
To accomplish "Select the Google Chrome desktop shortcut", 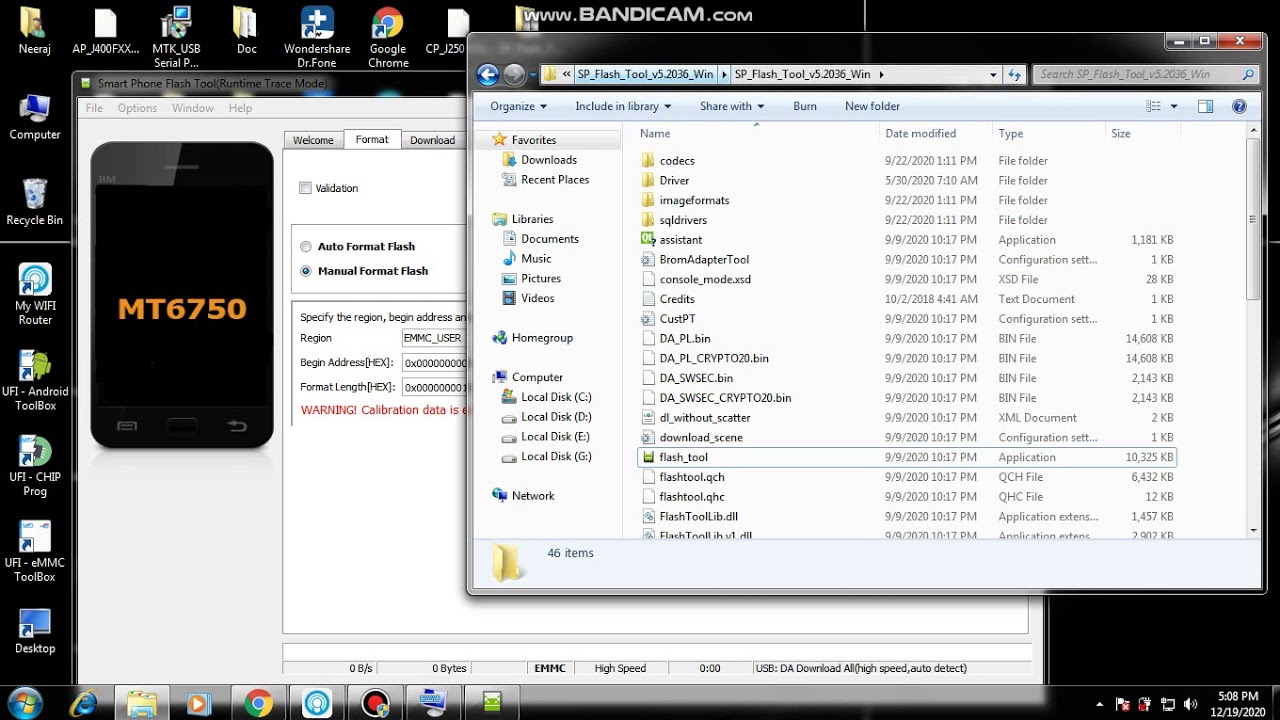I will 388,37.
